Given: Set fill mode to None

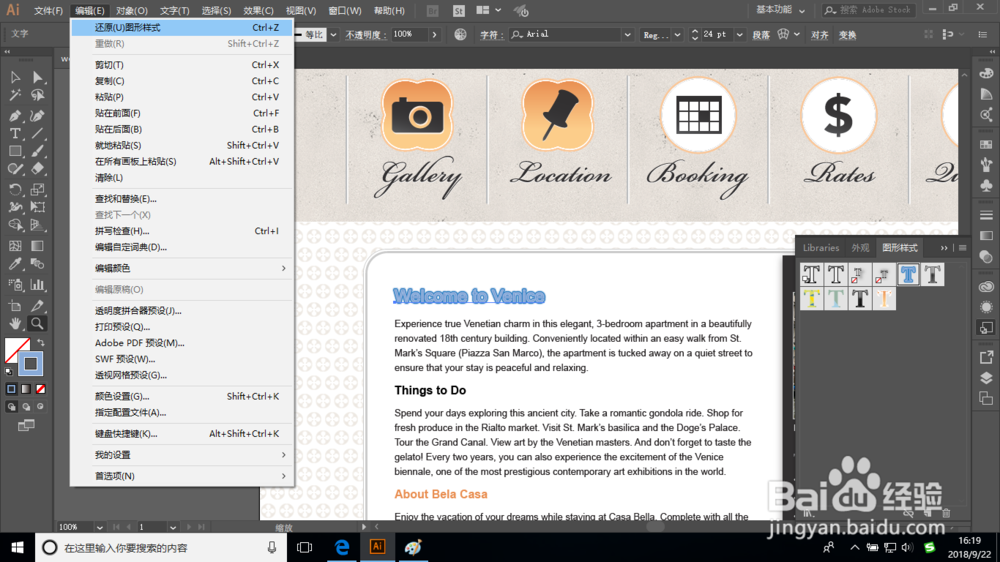Looking at the screenshot, I should [x=41, y=389].
